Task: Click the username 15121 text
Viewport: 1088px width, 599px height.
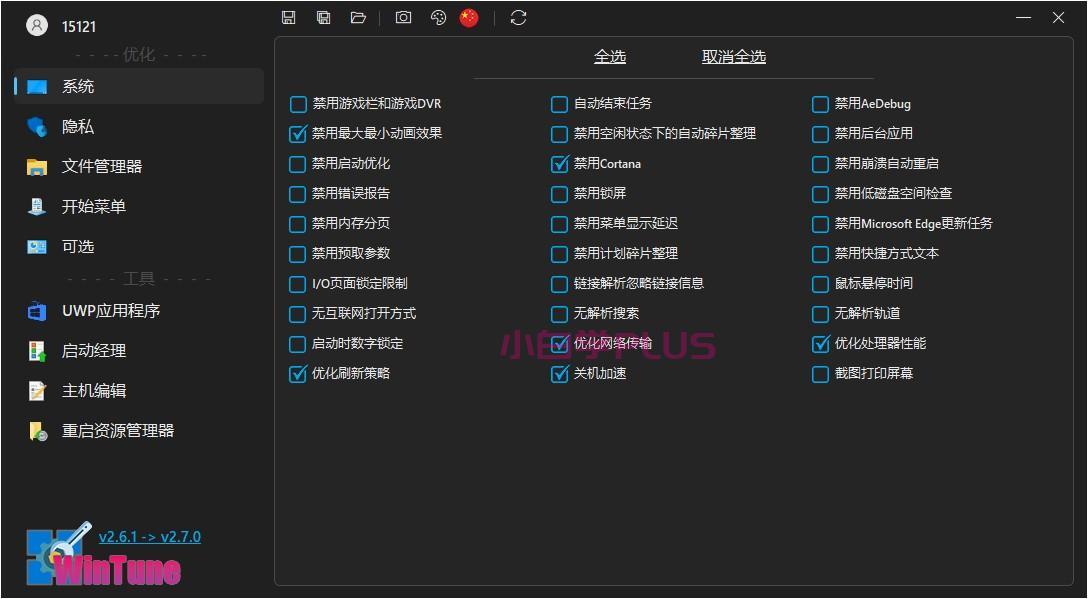Action: pos(79,27)
